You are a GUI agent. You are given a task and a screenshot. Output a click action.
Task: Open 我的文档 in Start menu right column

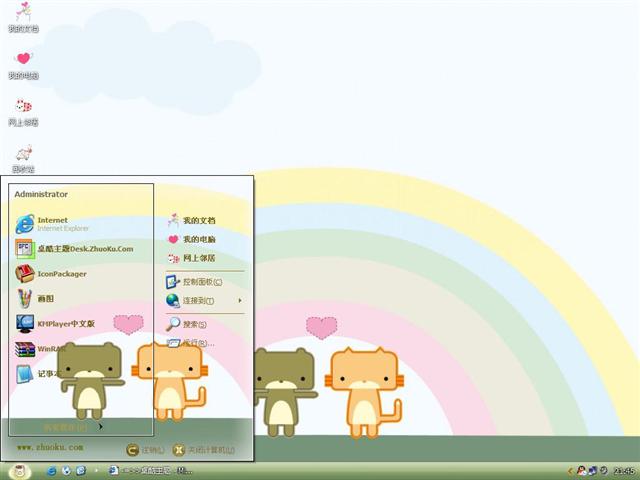(x=191, y=220)
